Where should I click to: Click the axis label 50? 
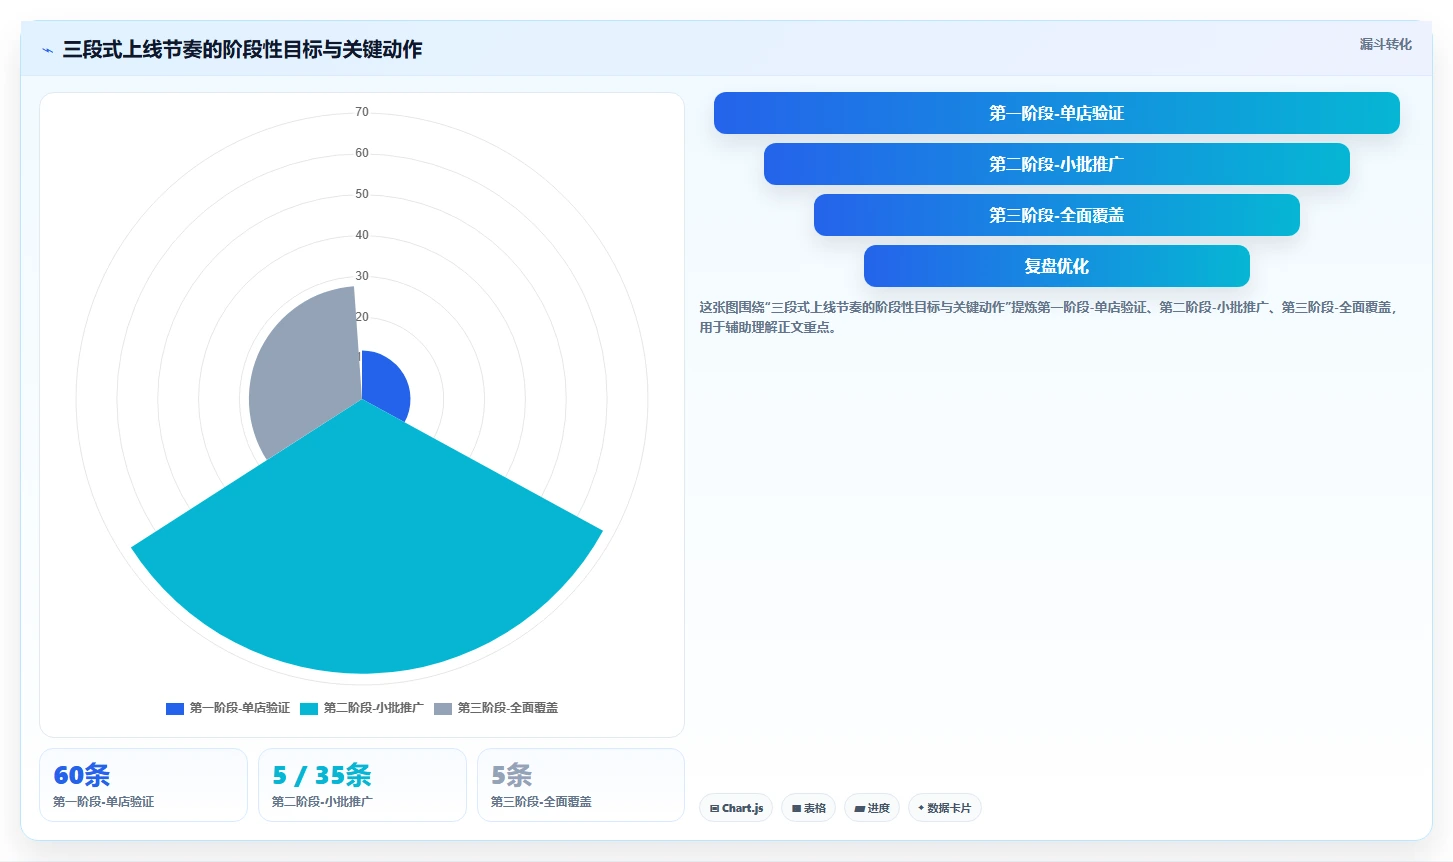click(x=362, y=194)
